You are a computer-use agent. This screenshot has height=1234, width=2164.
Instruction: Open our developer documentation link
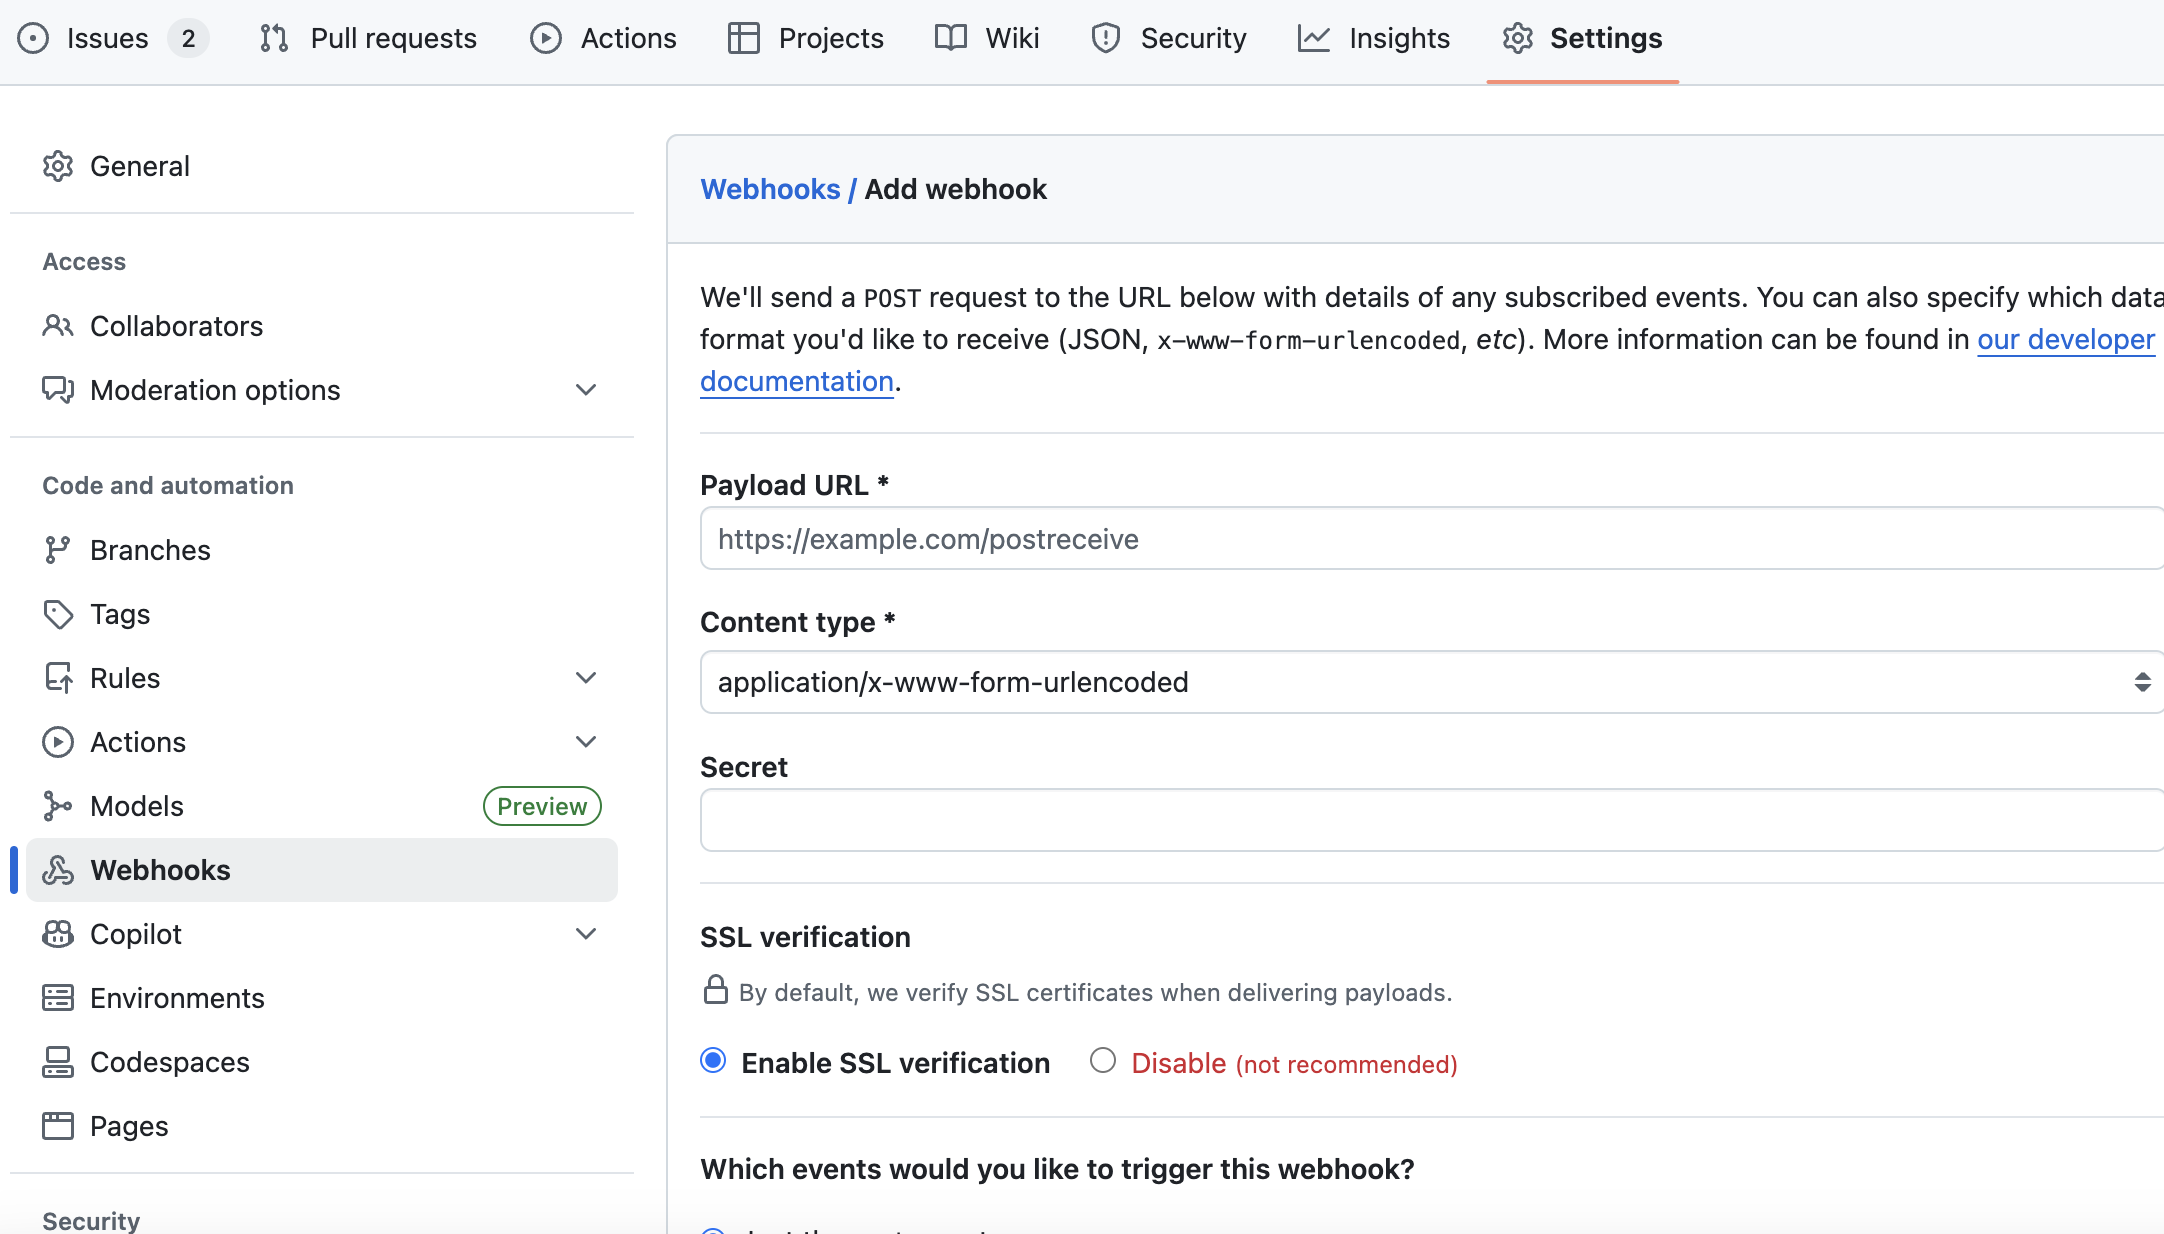tap(2064, 340)
